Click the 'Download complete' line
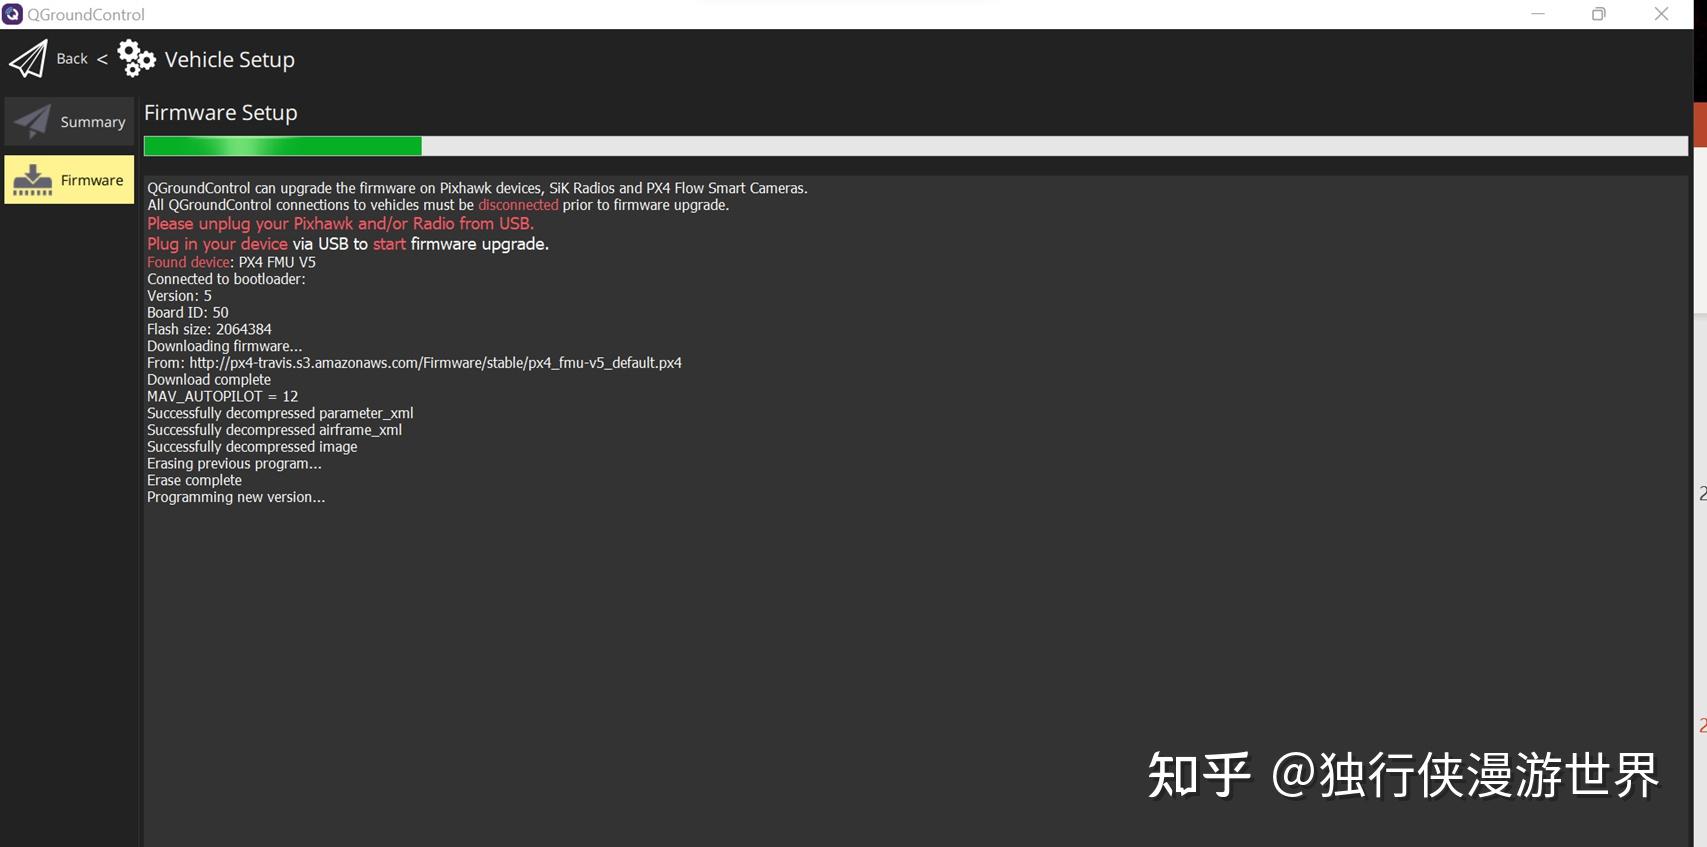 pos(209,380)
